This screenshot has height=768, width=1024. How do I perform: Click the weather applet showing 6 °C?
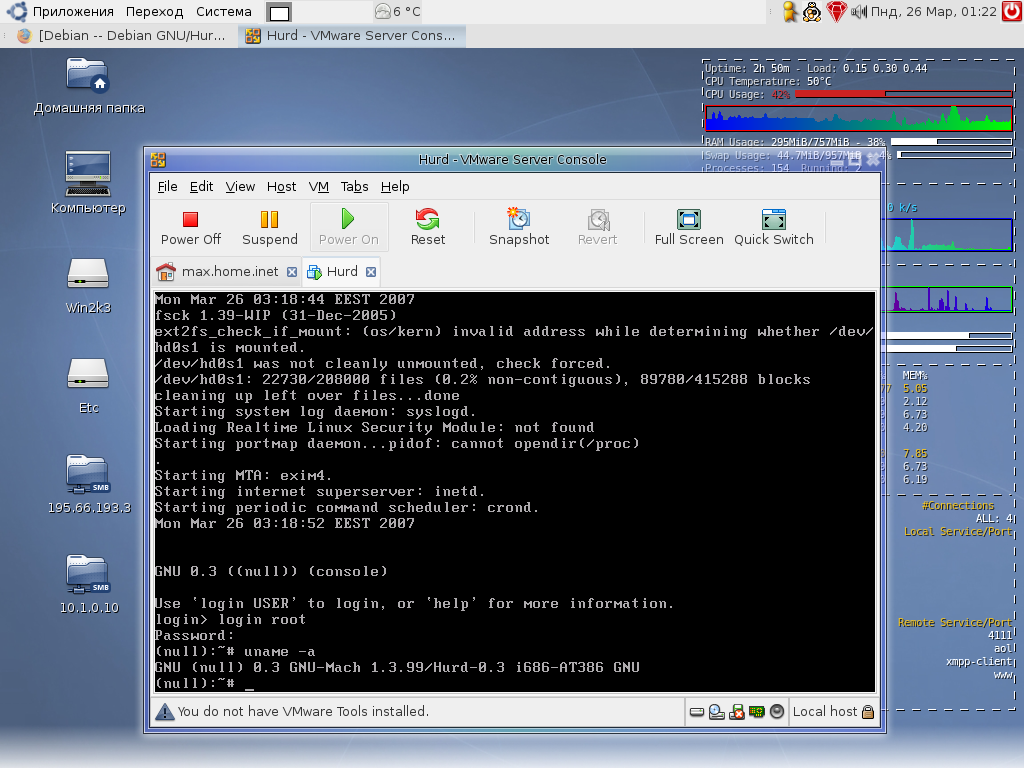[398, 12]
